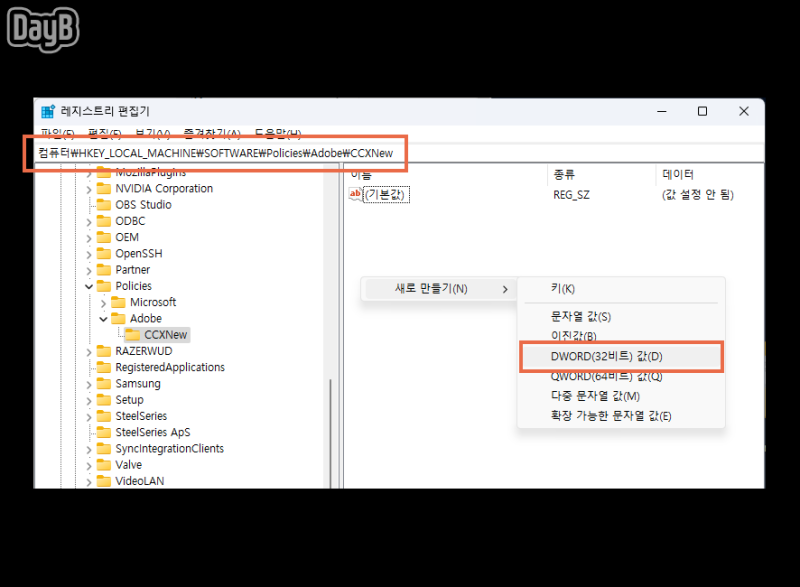Expand the NVIDIA Corporation key
Screen dimensions: 800x587
pos(89,190)
